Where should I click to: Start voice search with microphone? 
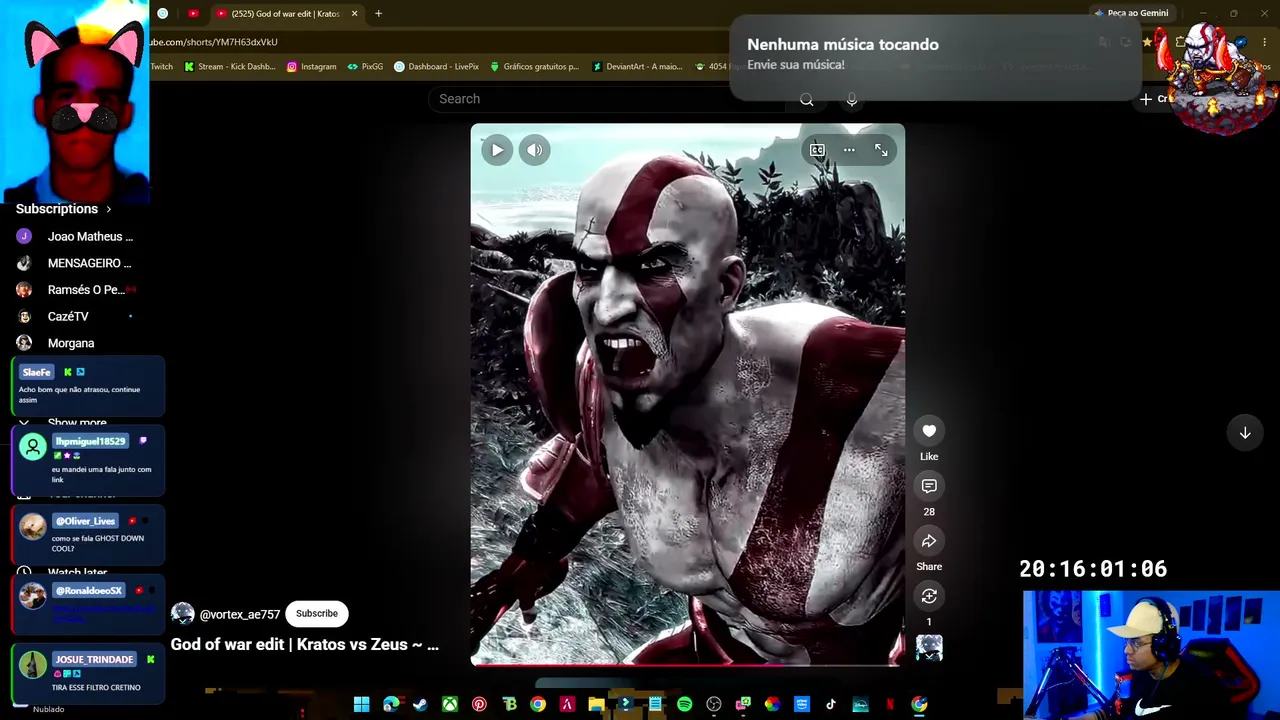[x=852, y=100]
